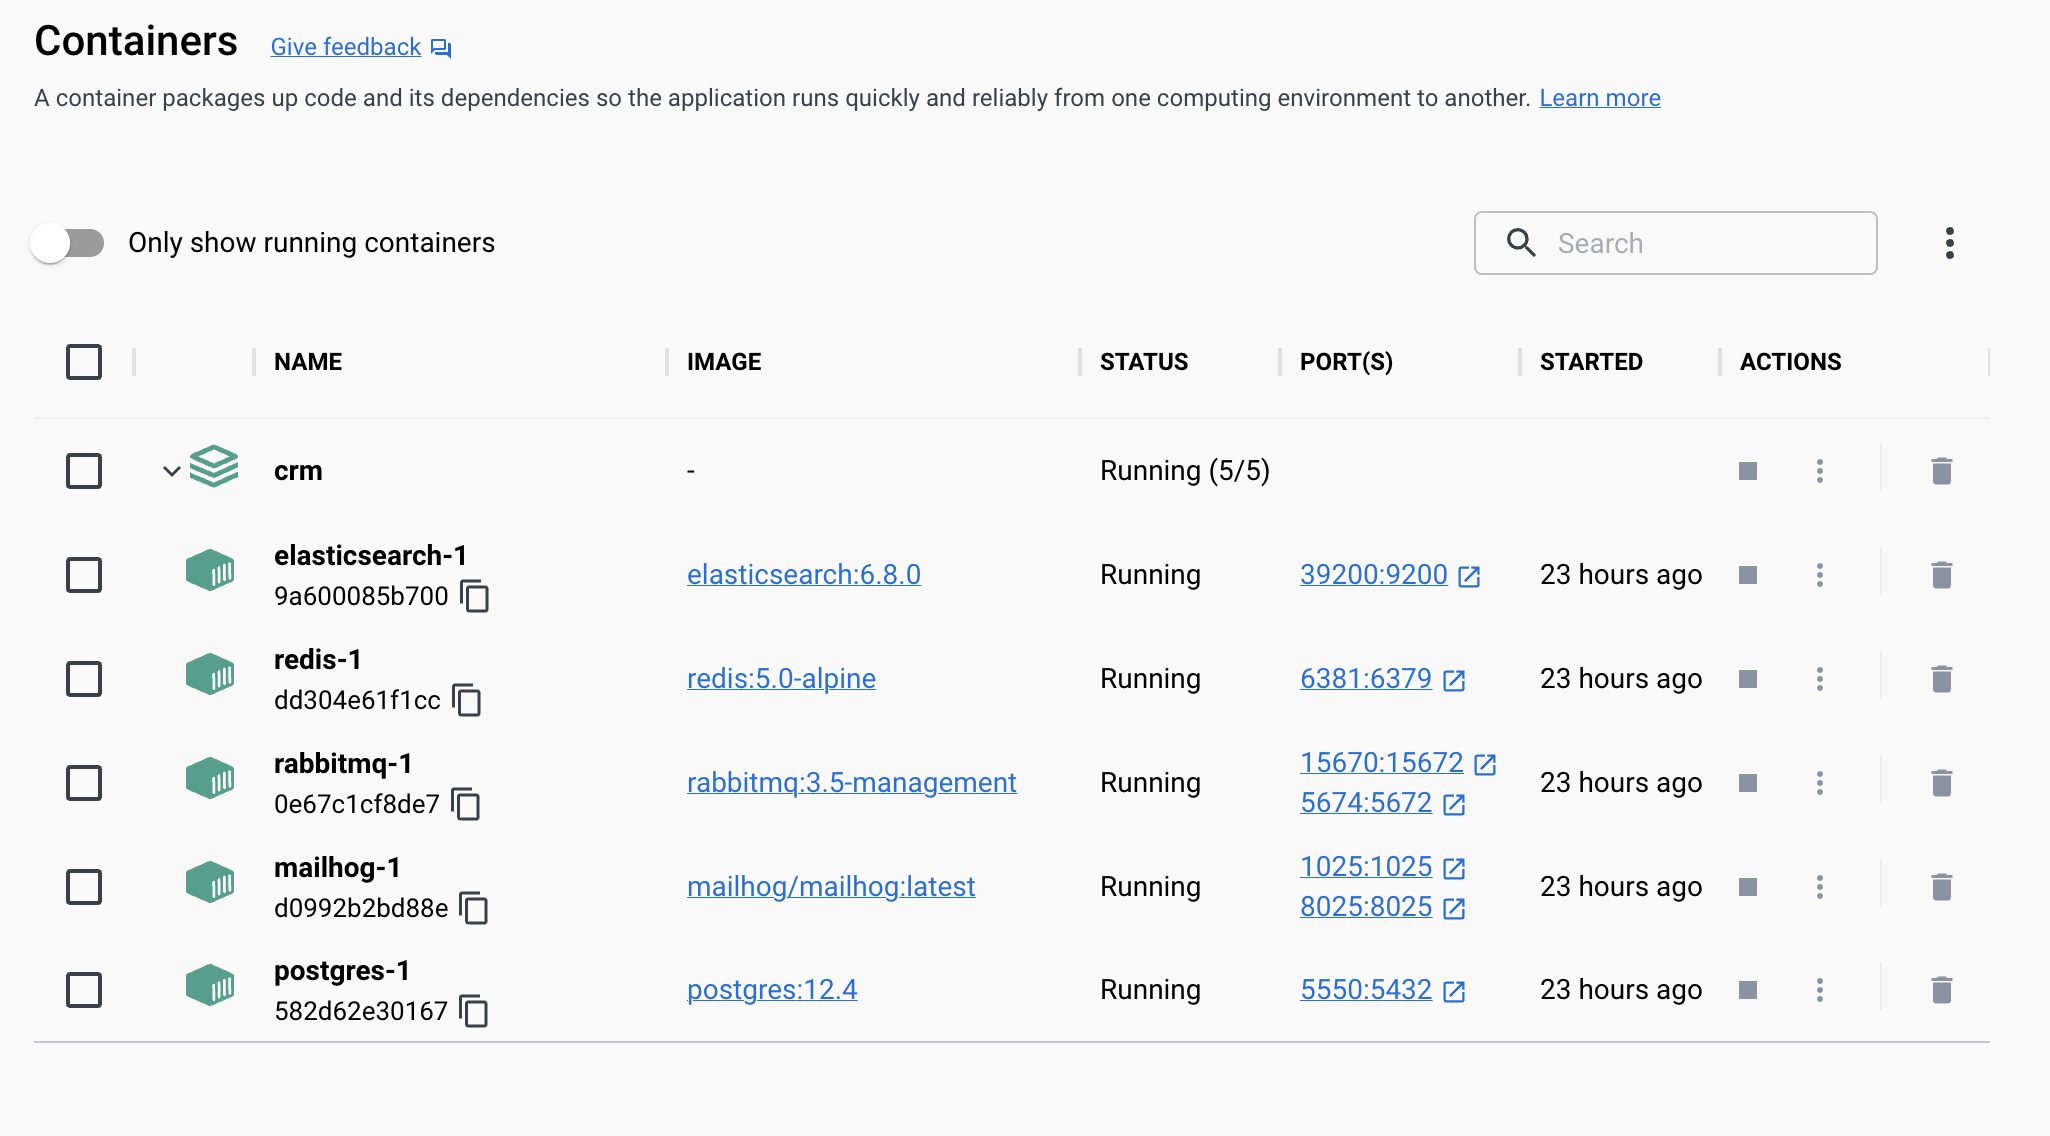Follow the Learn more link
The image size is (2050, 1136).
tap(1599, 98)
